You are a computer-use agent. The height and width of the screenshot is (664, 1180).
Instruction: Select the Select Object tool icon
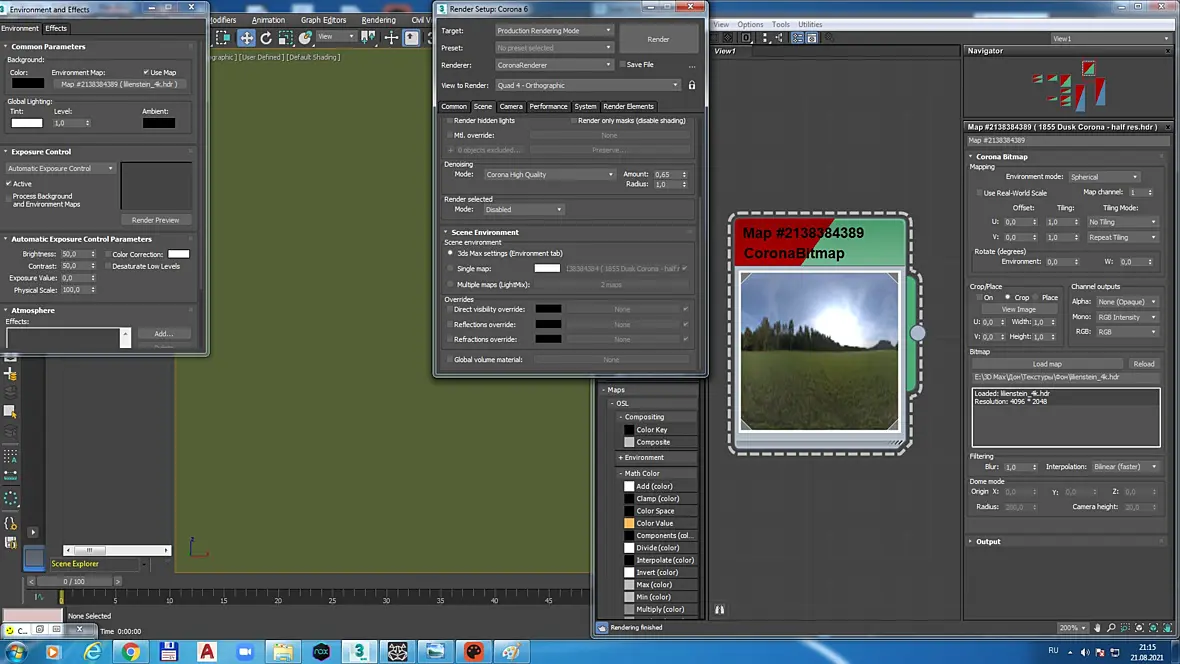(224, 38)
